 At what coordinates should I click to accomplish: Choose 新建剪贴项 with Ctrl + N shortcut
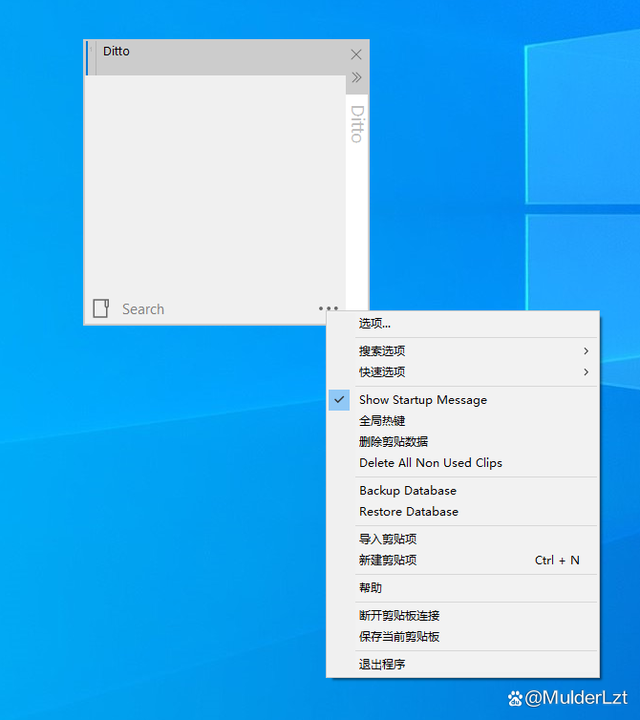[462, 560]
